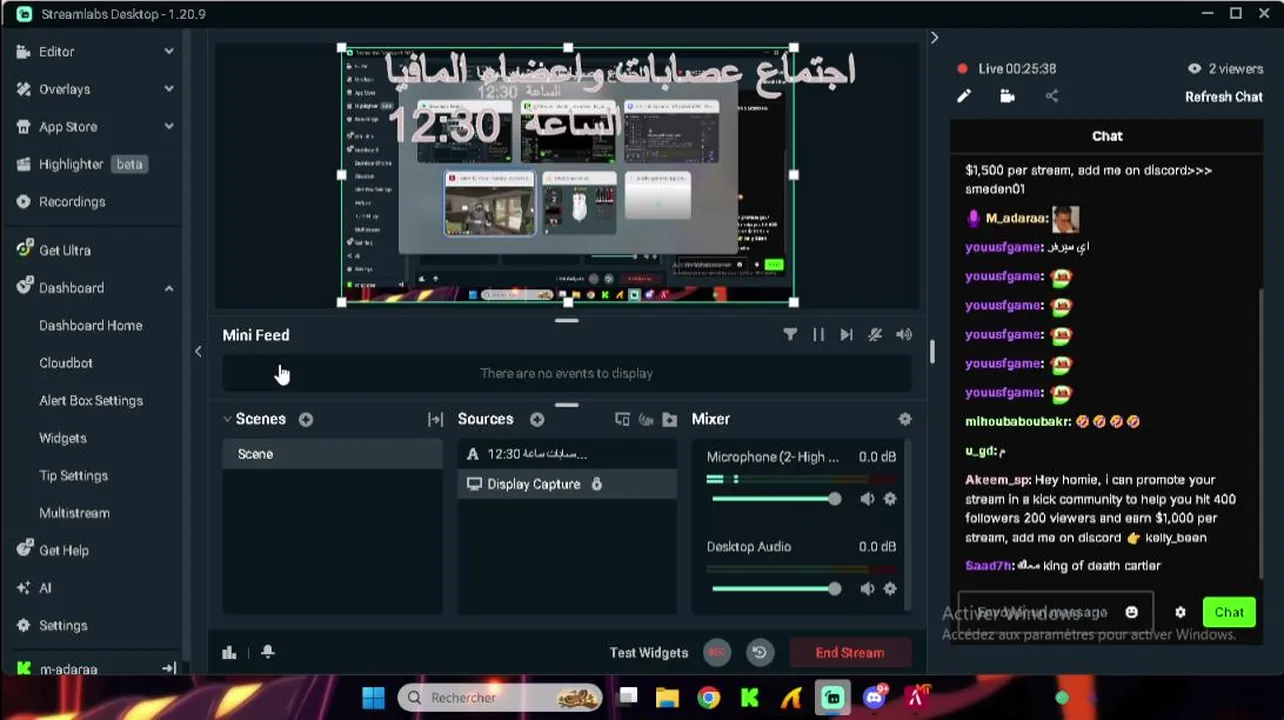Collapse the Scenes dropdown arrow
This screenshot has height=720, width=1284.
tap(227, 419)
